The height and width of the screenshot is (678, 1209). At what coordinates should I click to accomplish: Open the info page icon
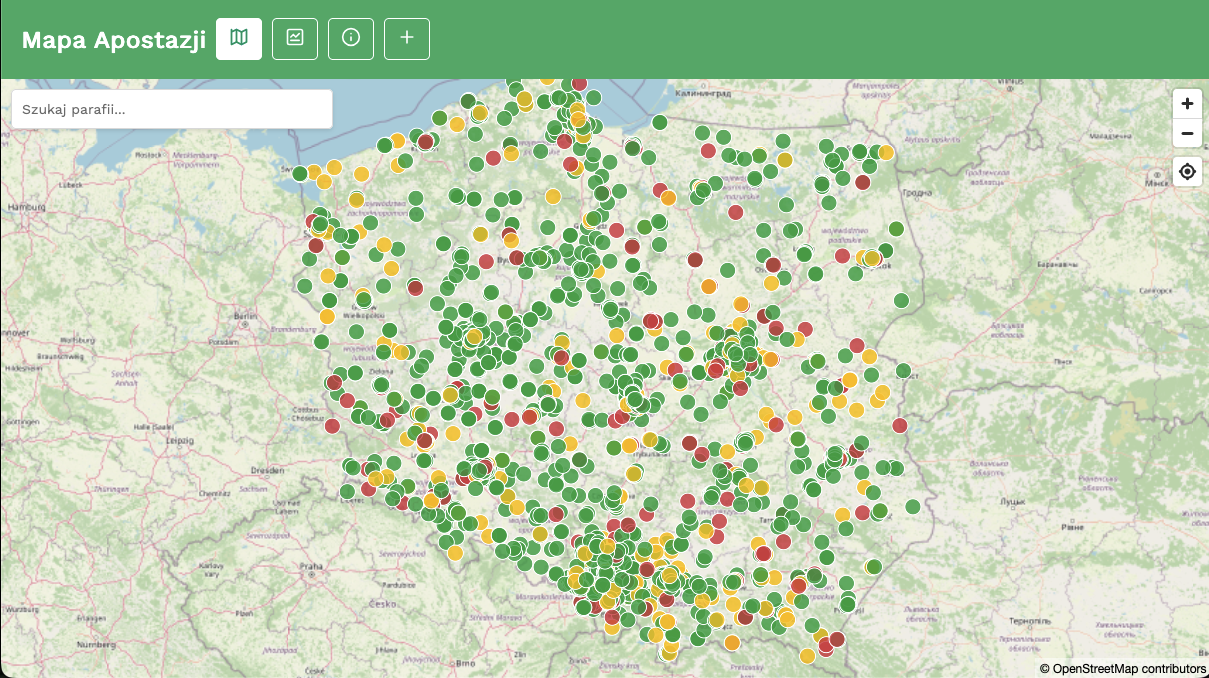coord(351,38)
